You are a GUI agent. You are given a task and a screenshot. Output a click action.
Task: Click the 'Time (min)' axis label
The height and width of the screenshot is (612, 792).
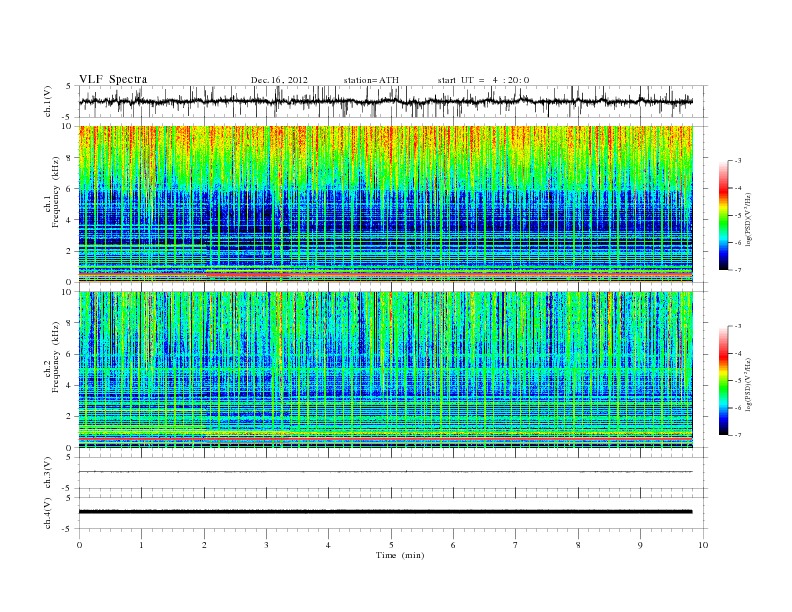[400, 555]
